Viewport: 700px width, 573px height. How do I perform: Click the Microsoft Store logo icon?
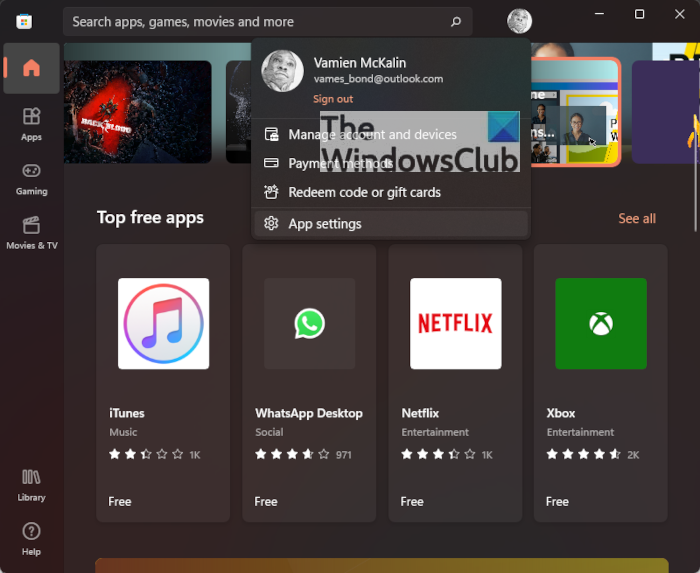[24, 21]
